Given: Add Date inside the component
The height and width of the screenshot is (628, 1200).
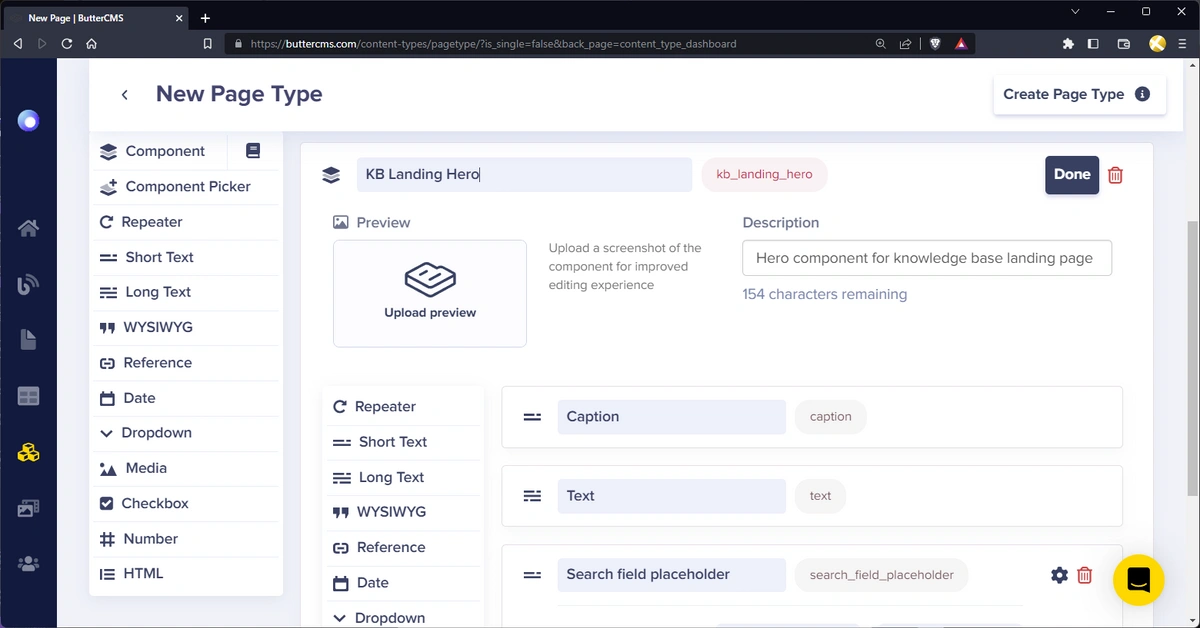Looking at the screenshot, I should point(403,582).
